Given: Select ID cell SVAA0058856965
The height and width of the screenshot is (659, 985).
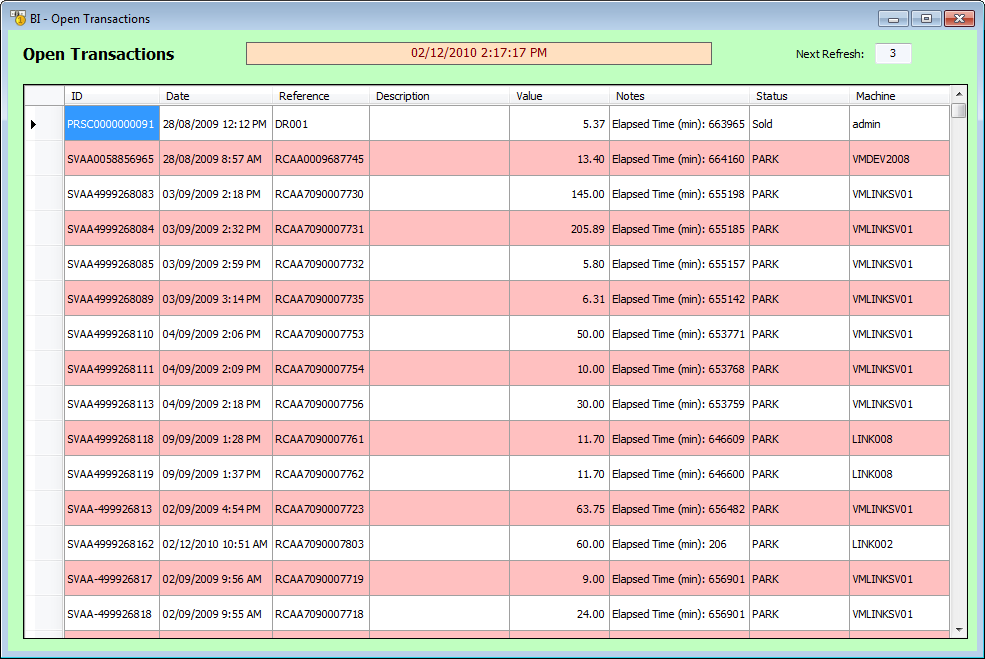Looking at the screenshot, I should click(x=112, y=159).
